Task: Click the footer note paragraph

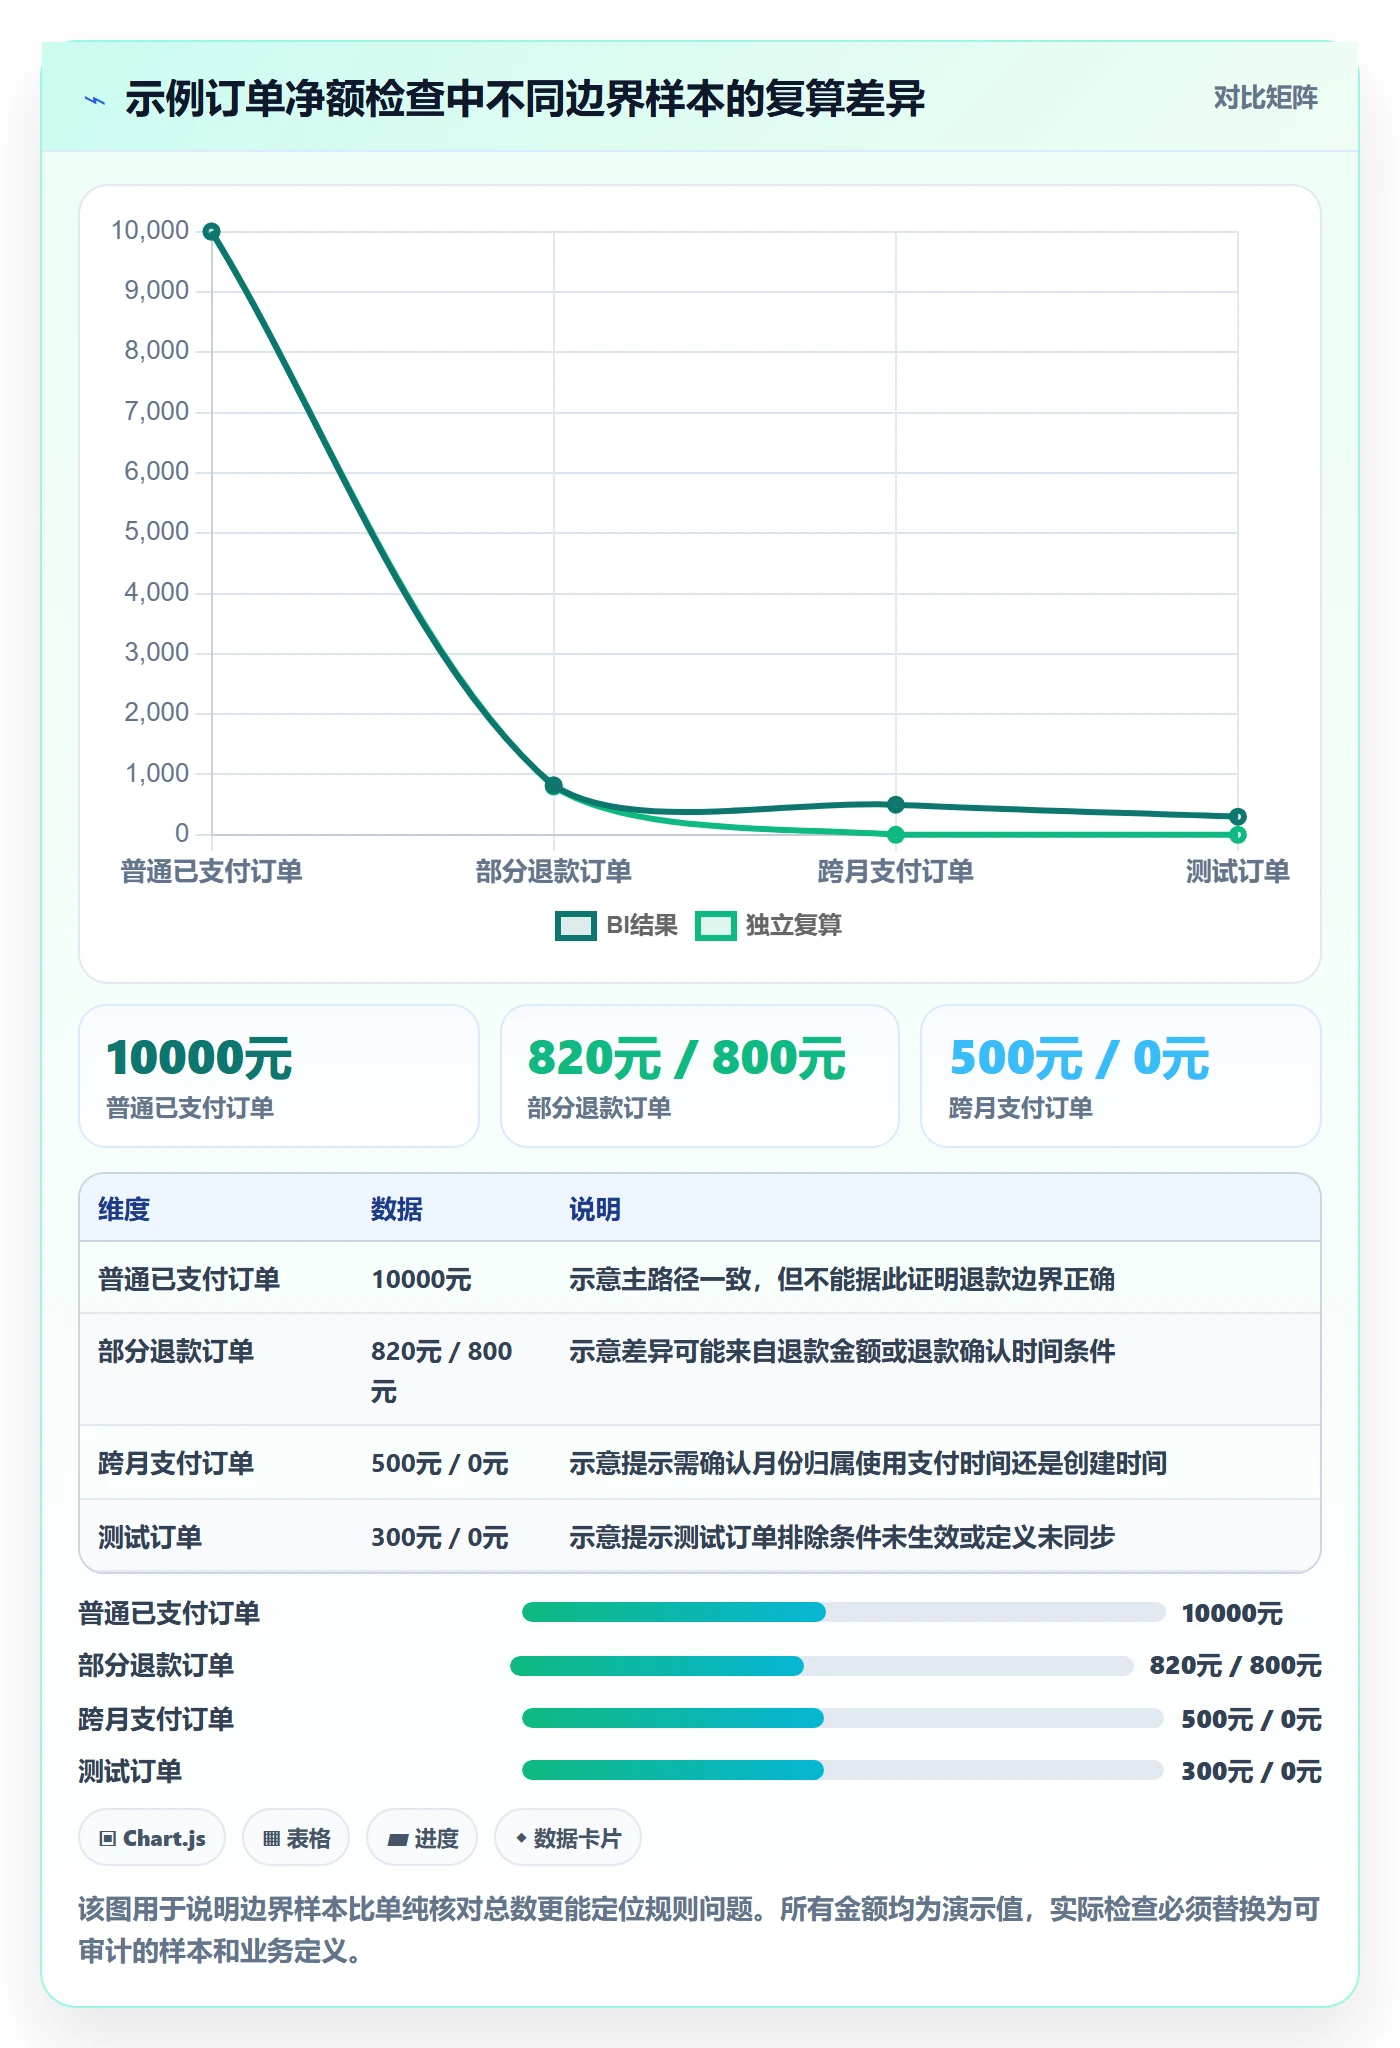Action: tap(699, 1930)
